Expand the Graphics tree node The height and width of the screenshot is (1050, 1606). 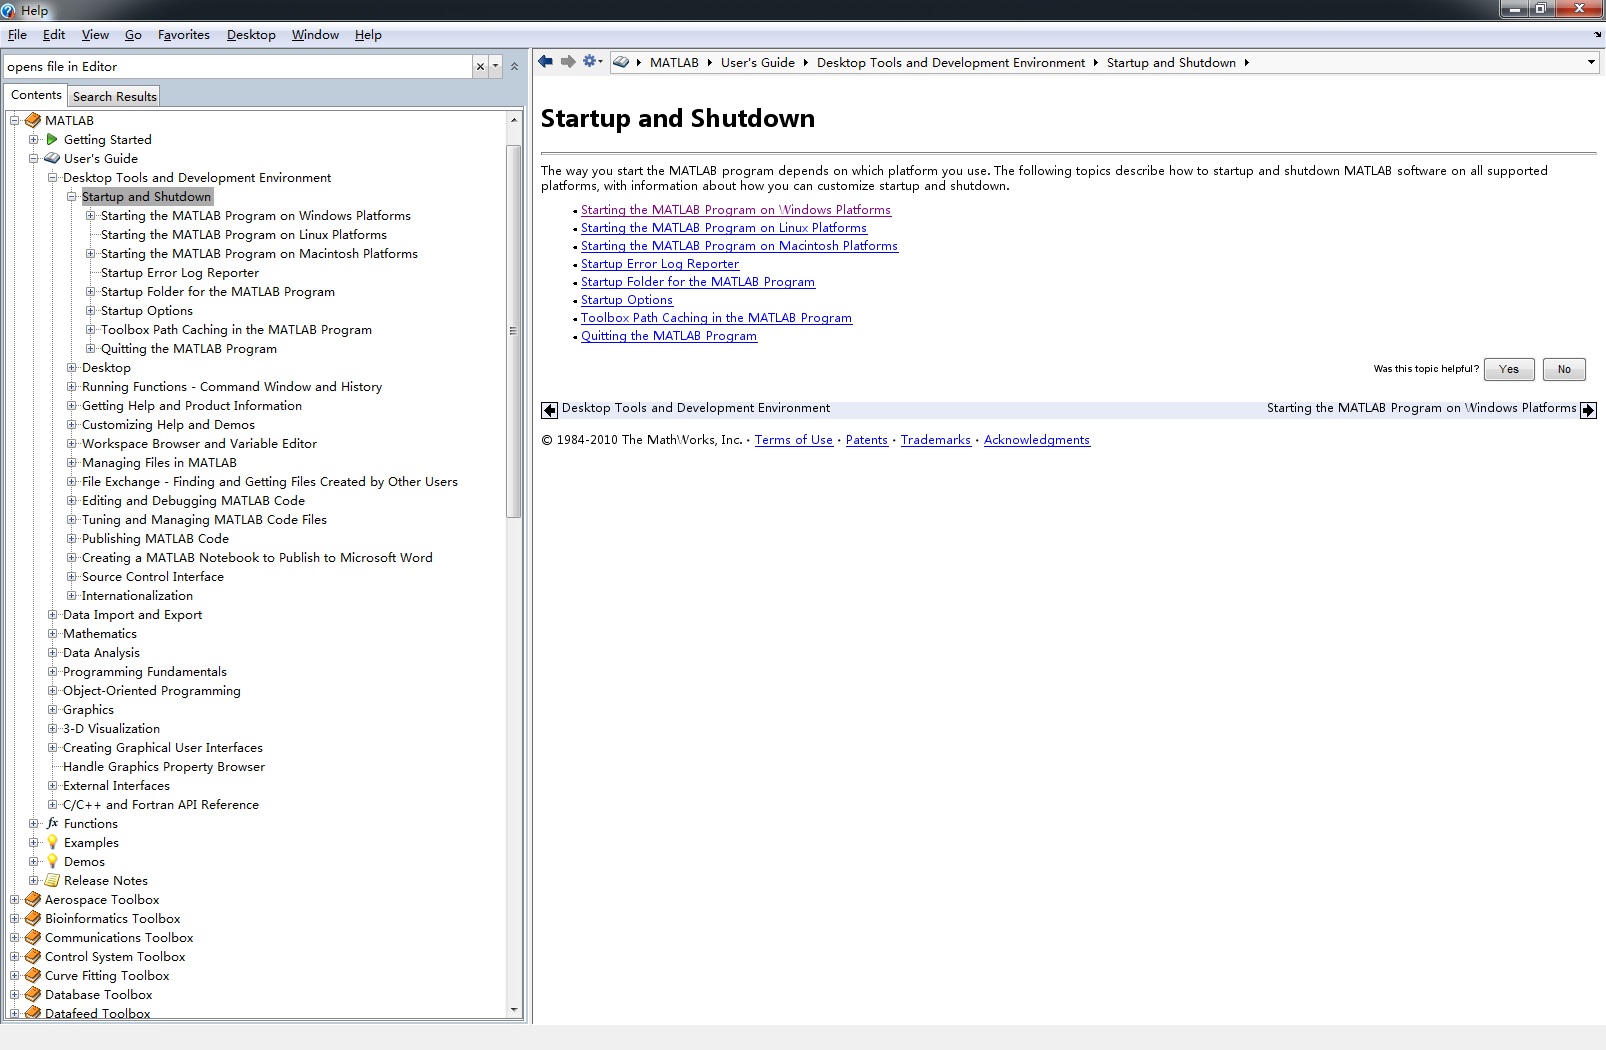53,709
